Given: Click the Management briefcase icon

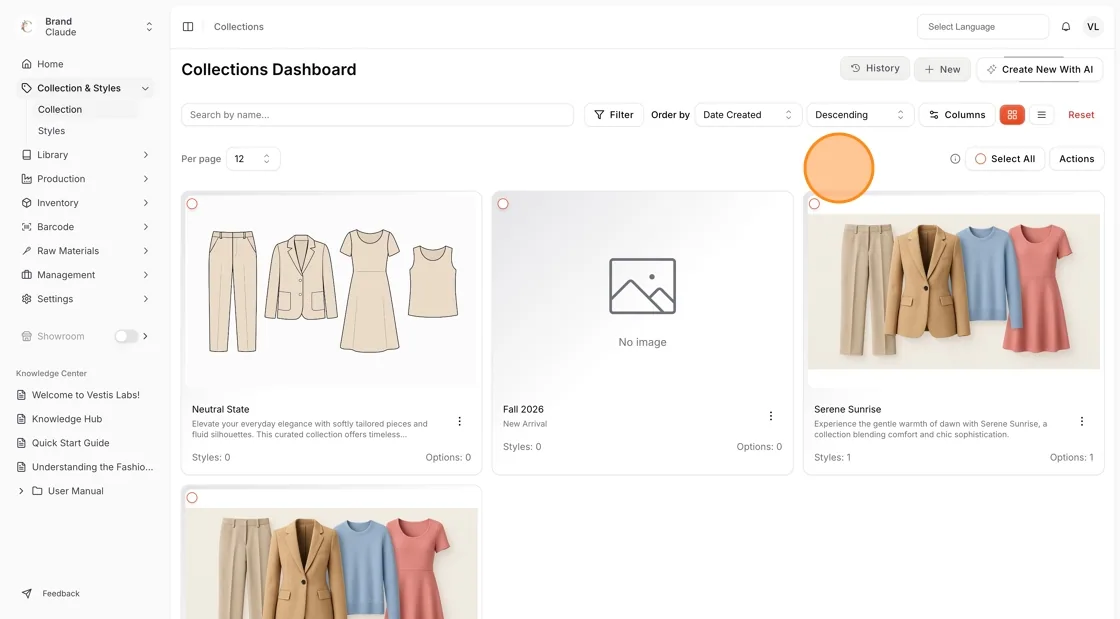Looking at the screenshot, I should [x=26, y=275].
